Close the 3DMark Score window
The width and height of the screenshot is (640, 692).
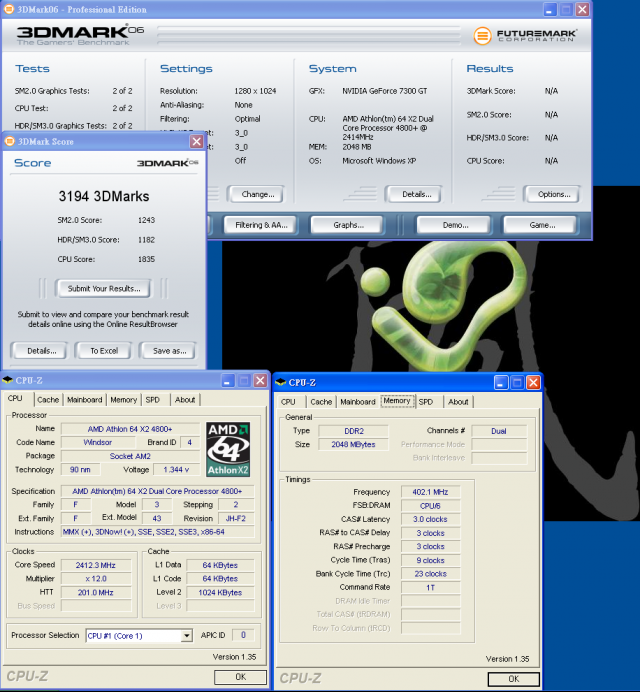pos(196,141)
